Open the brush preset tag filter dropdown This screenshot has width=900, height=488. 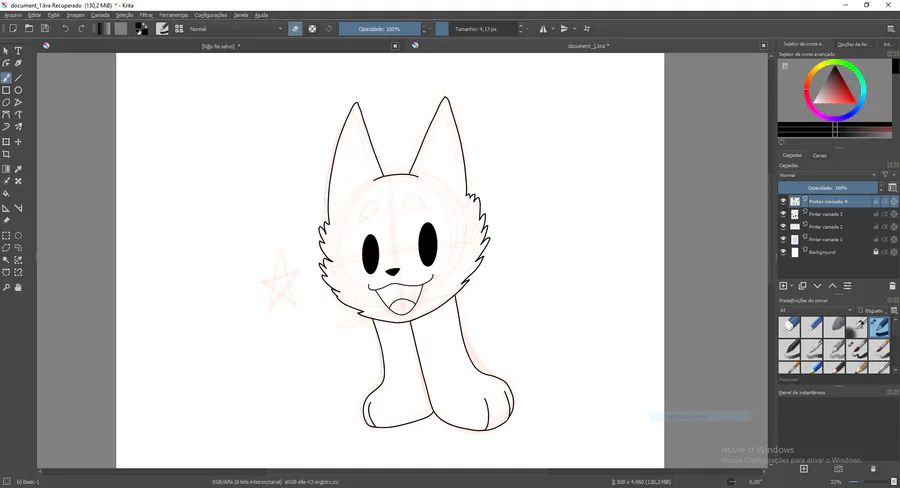[815, 311]
